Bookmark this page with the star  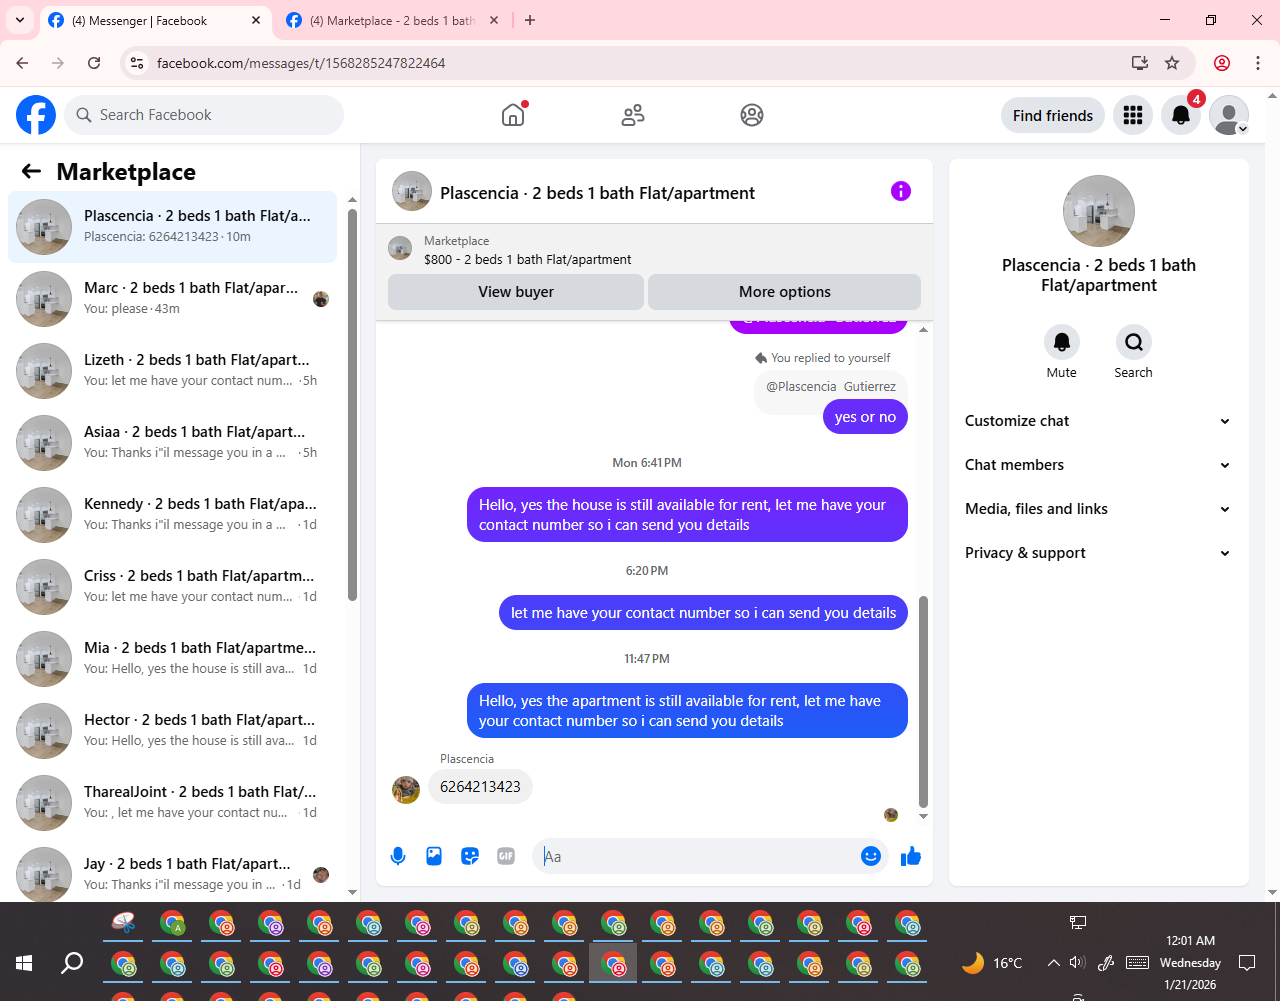[1172, 63]
